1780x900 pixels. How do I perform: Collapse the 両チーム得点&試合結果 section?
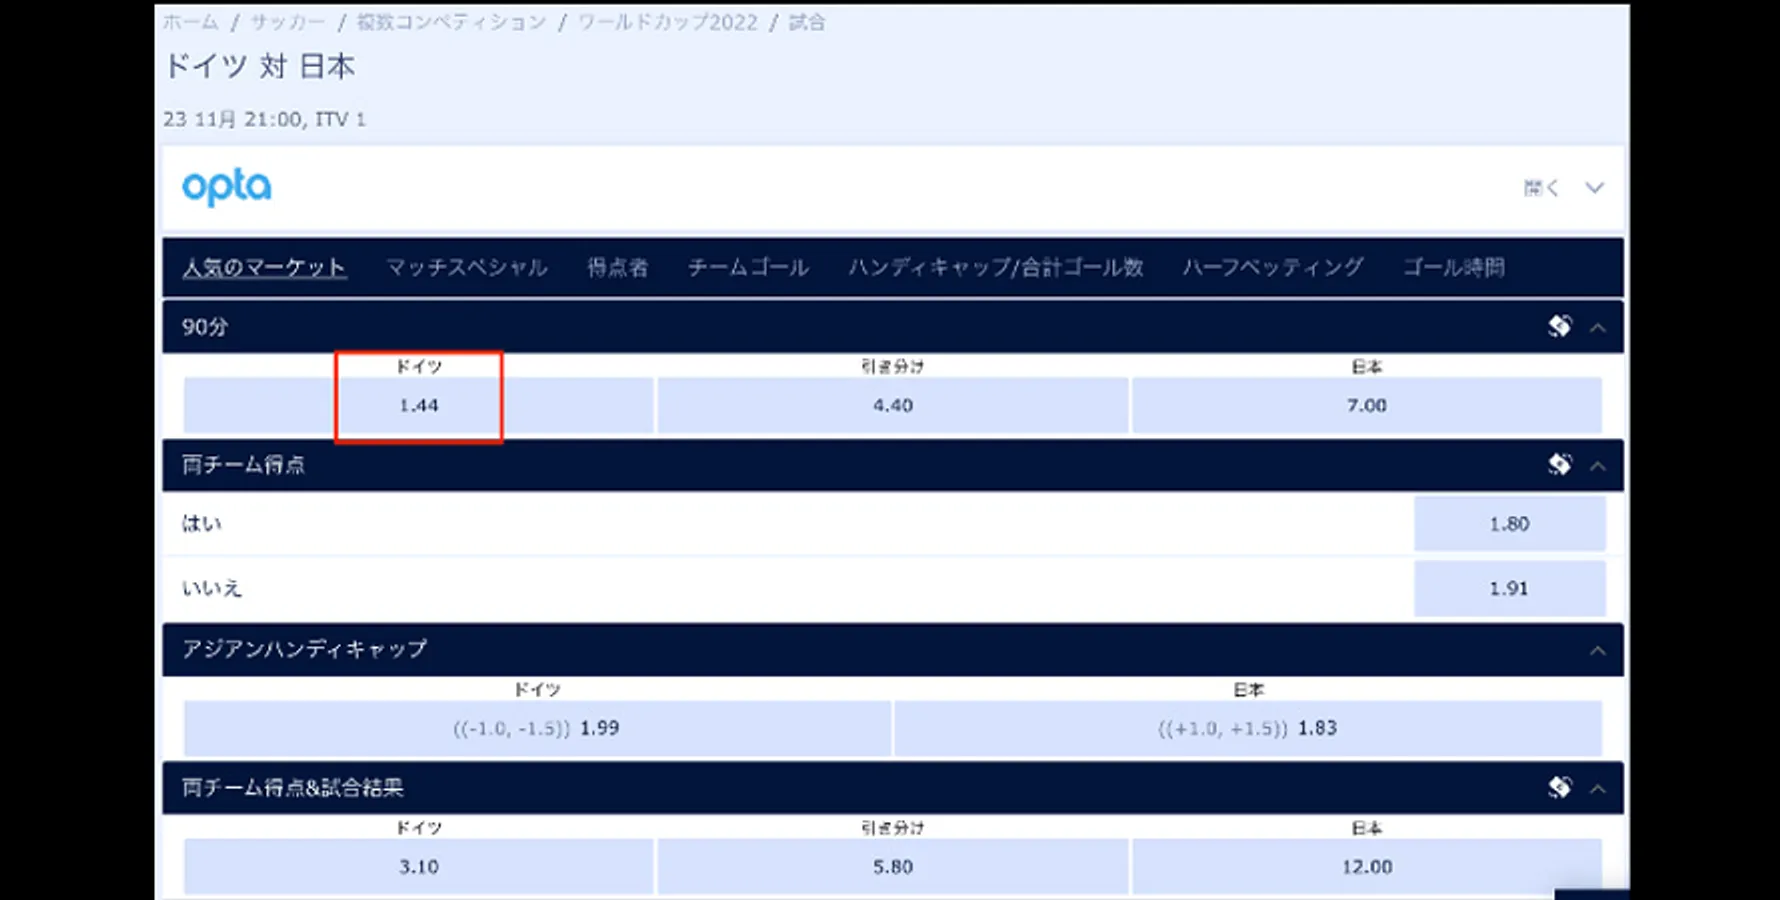[1598, 788]
